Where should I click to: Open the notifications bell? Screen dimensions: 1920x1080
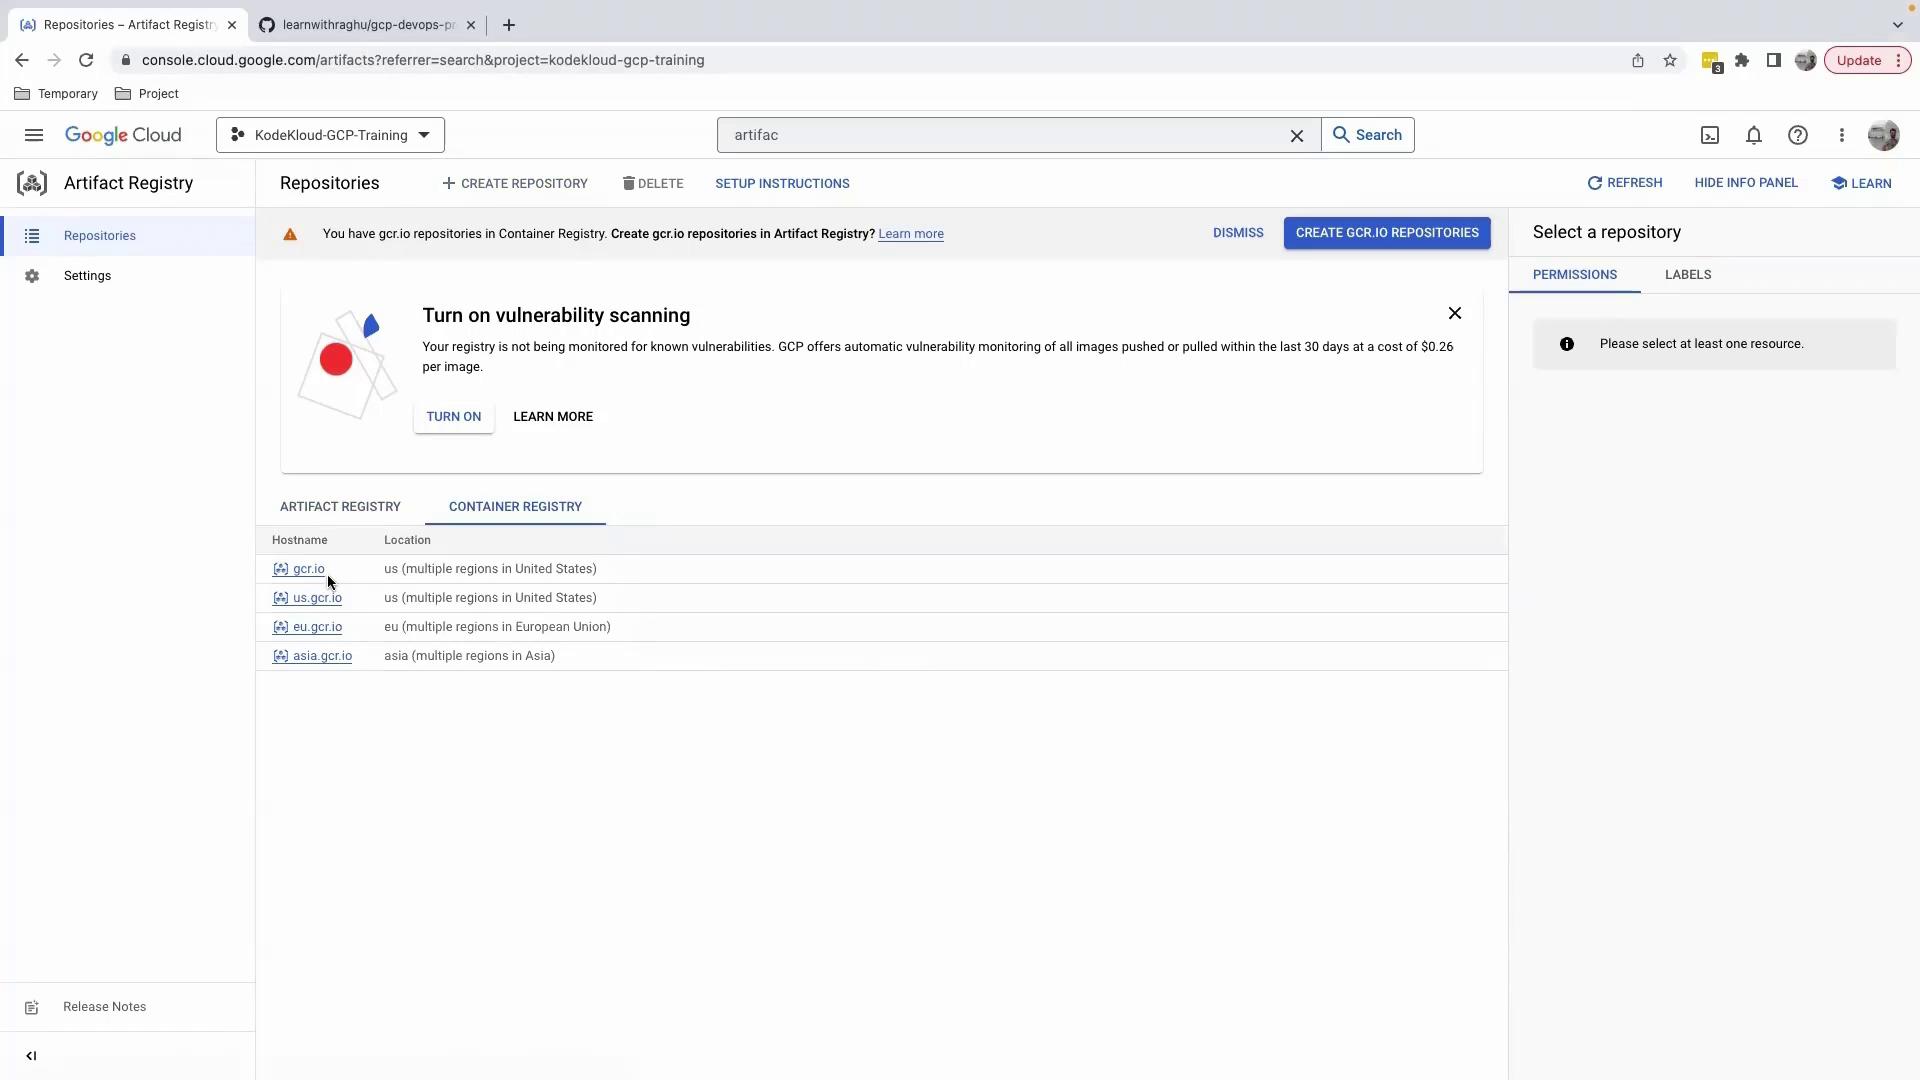click(1754, 135)
